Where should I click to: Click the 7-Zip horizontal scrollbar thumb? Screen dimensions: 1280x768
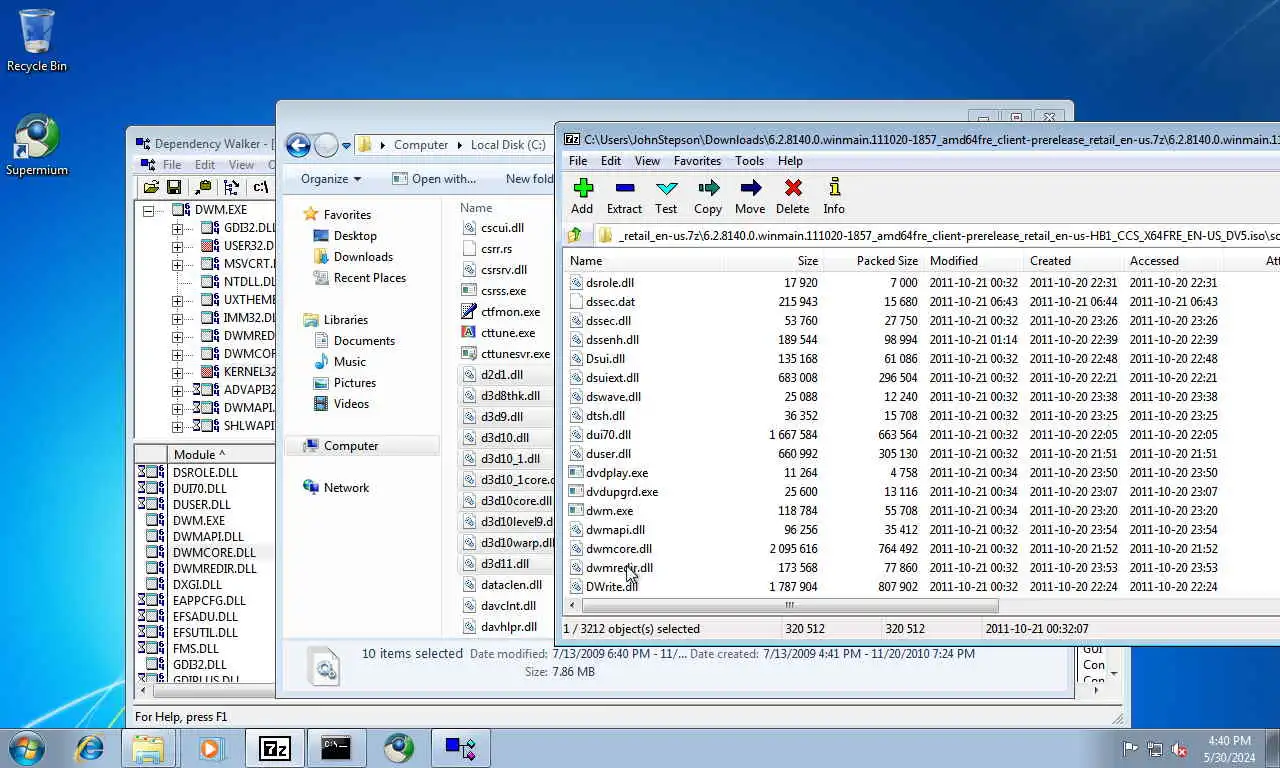point(789,606)
